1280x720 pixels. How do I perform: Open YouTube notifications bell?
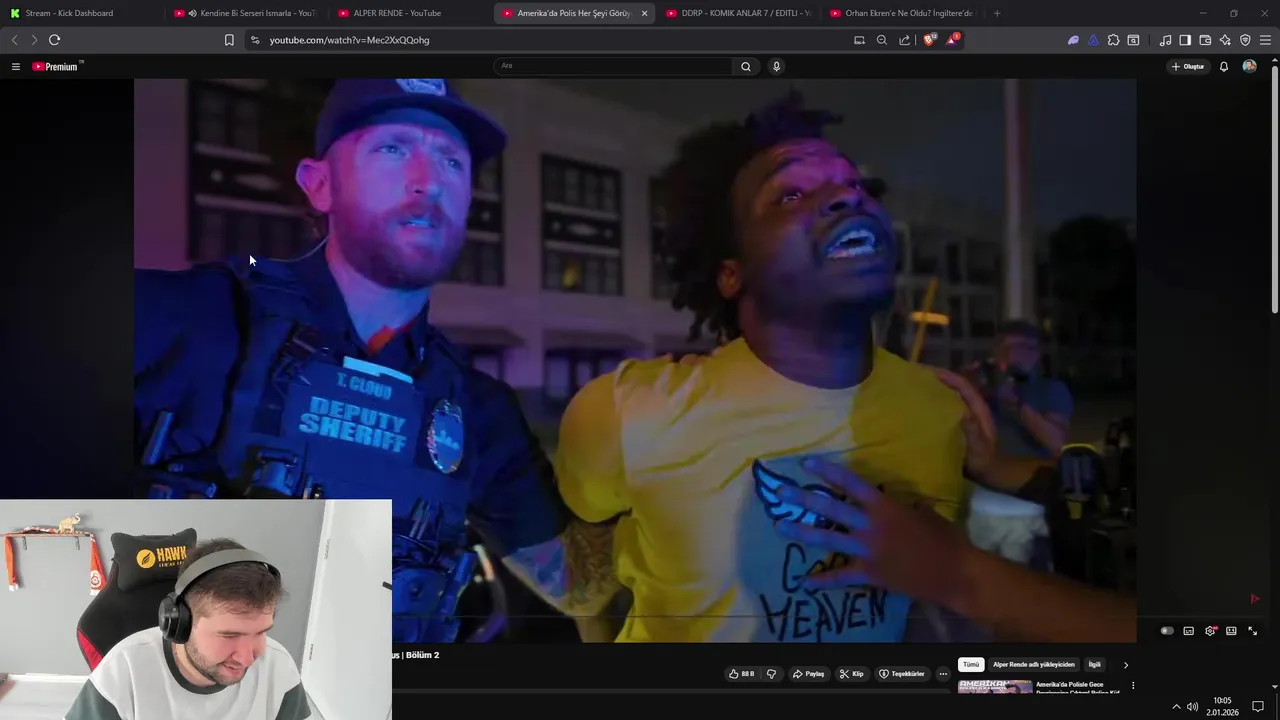(1223, 67)
